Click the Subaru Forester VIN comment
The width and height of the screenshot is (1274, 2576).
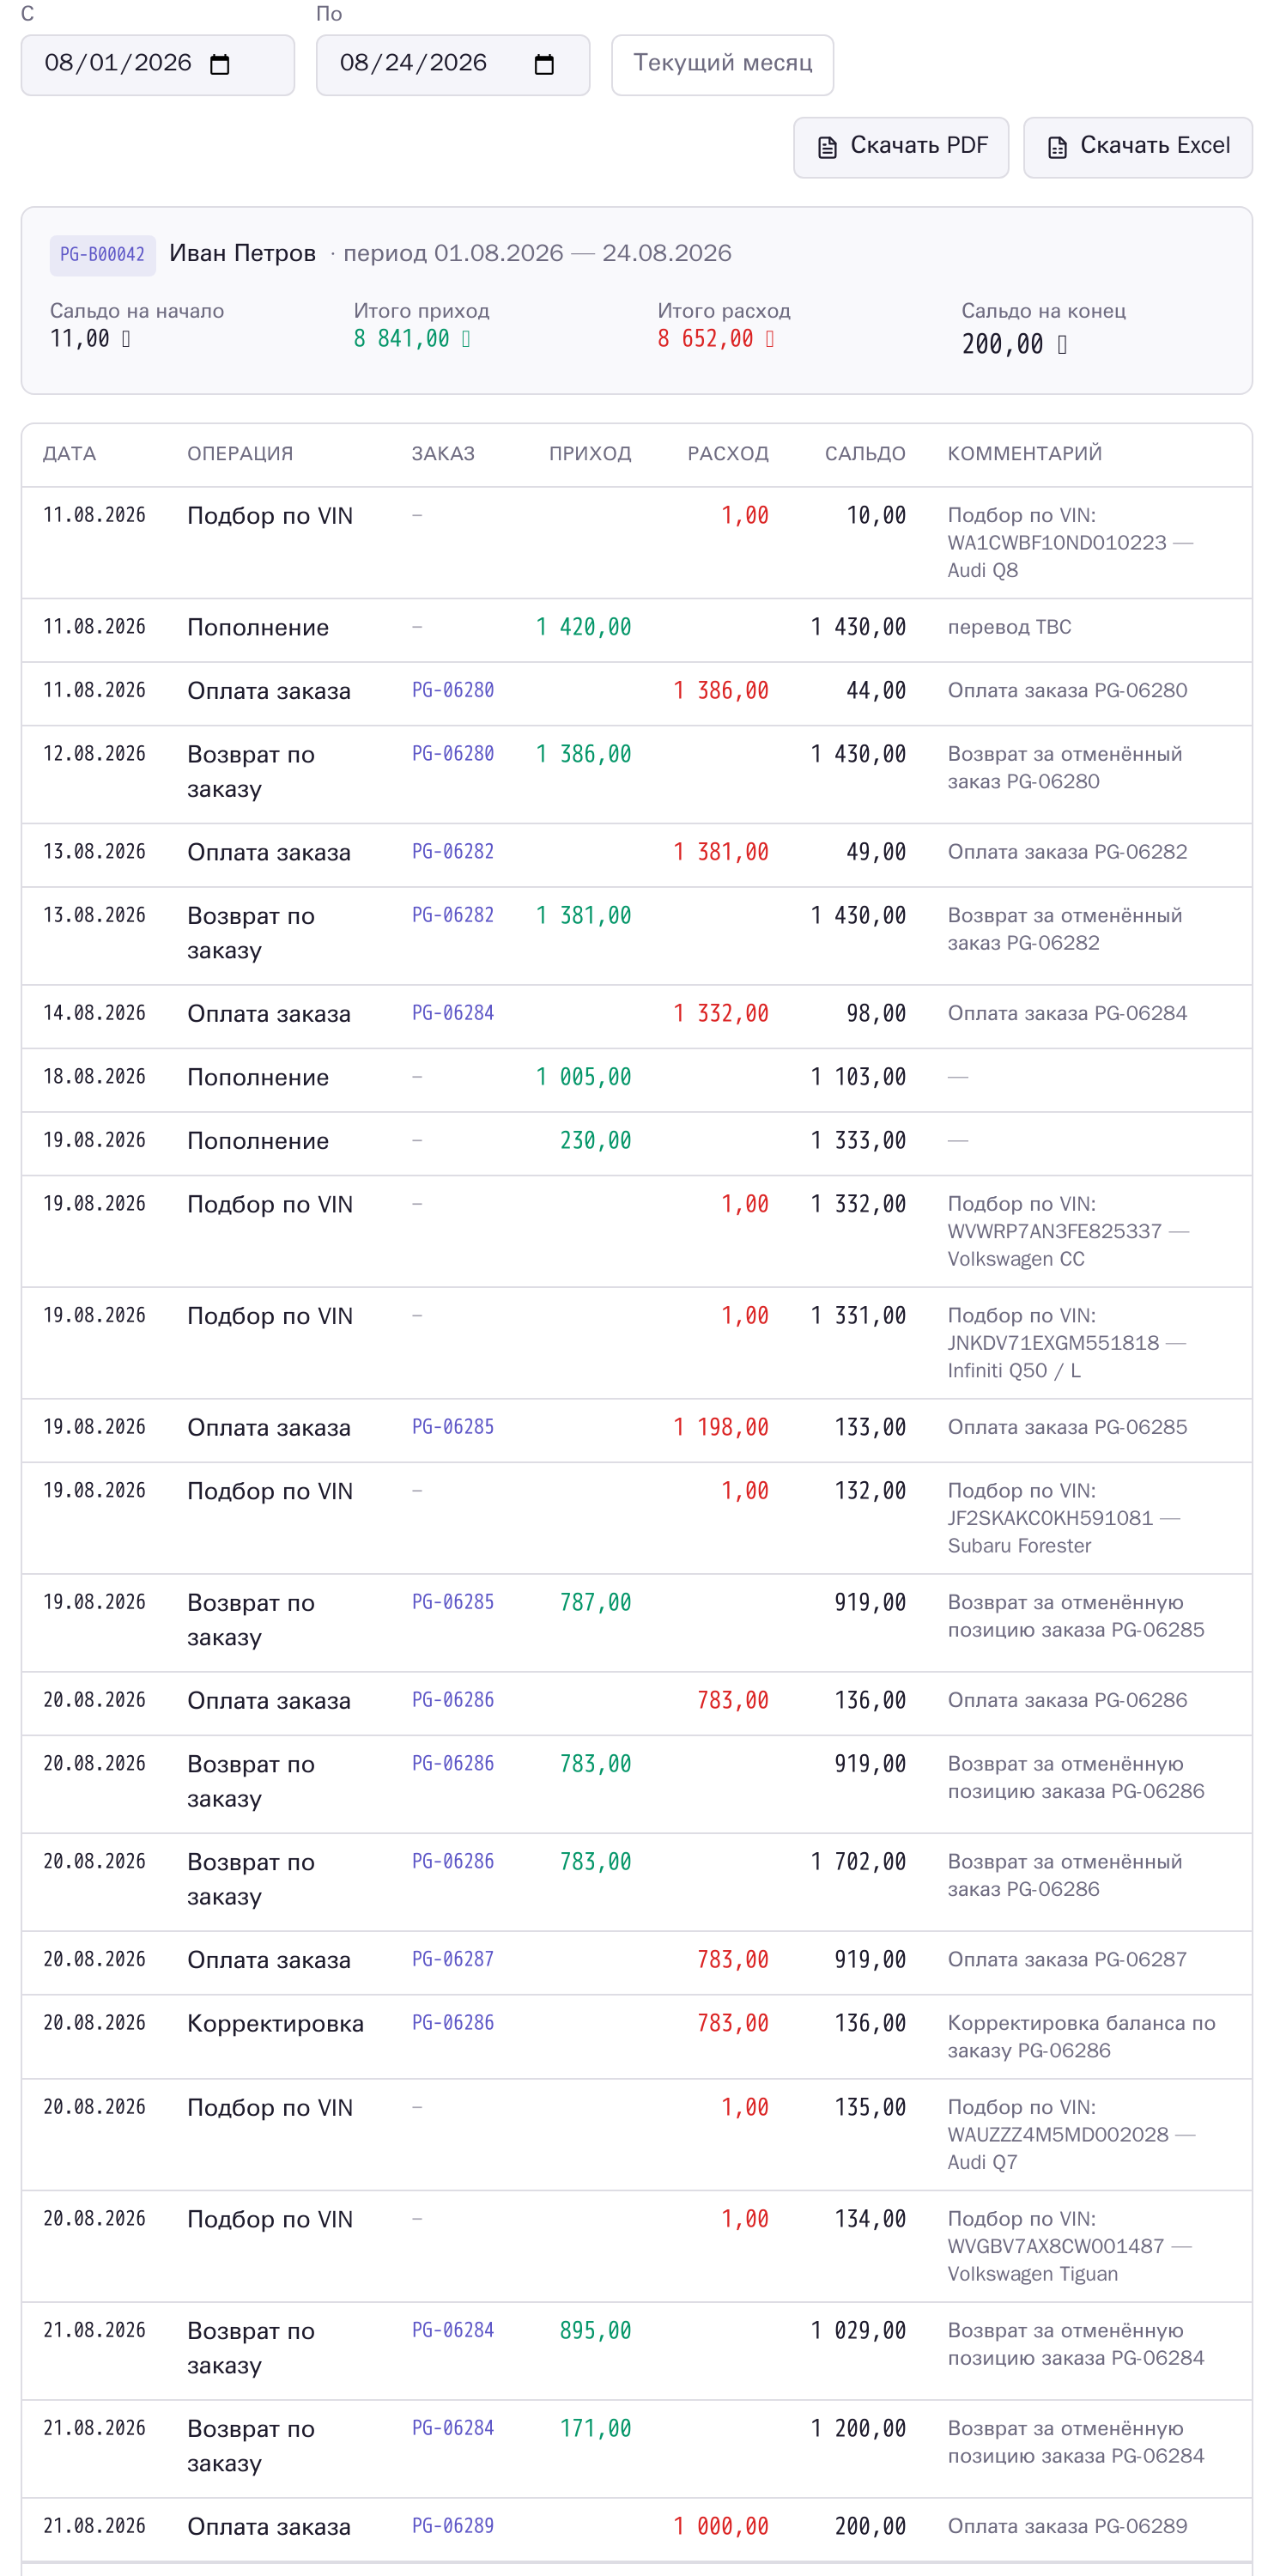coord(1064,1518)
